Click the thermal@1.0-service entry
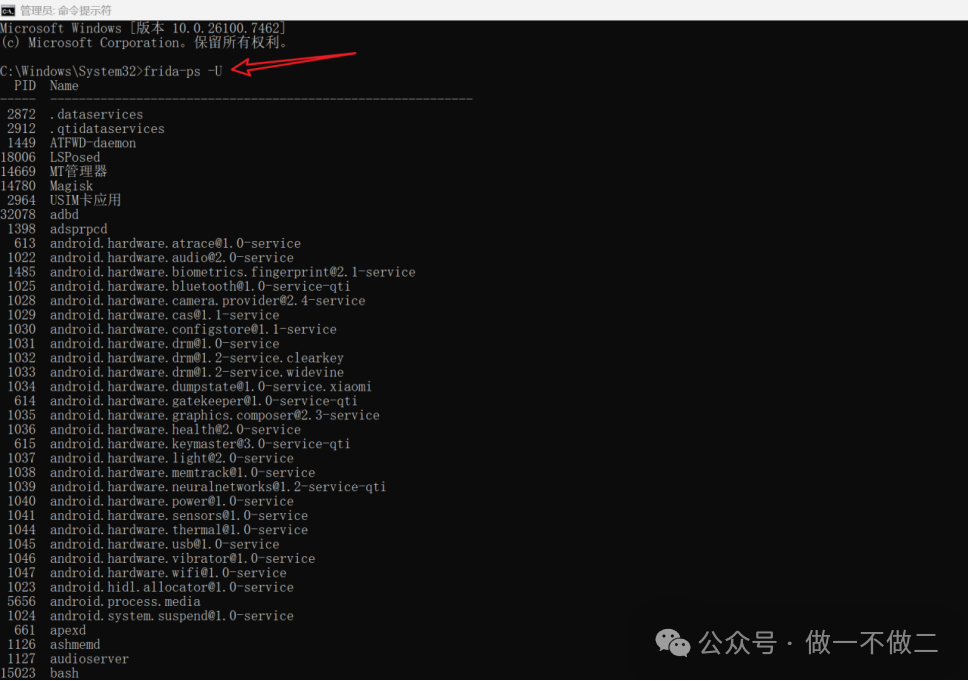Image resolution: width=969 pixels, height=681 pixels. pos(179,530)
